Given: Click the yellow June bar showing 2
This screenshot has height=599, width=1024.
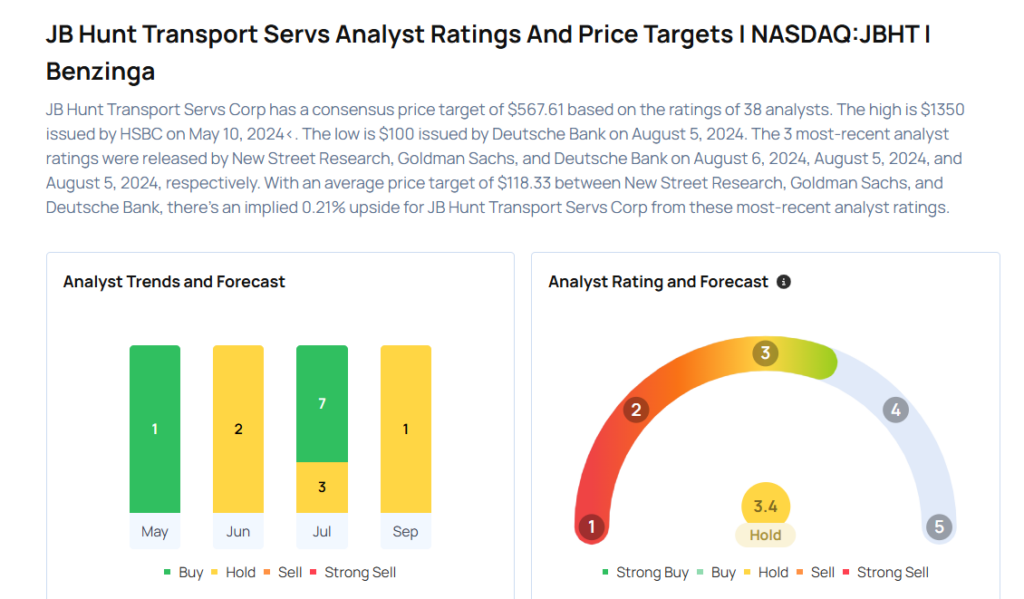Looking at the screenshot, I should click(238, 429).
